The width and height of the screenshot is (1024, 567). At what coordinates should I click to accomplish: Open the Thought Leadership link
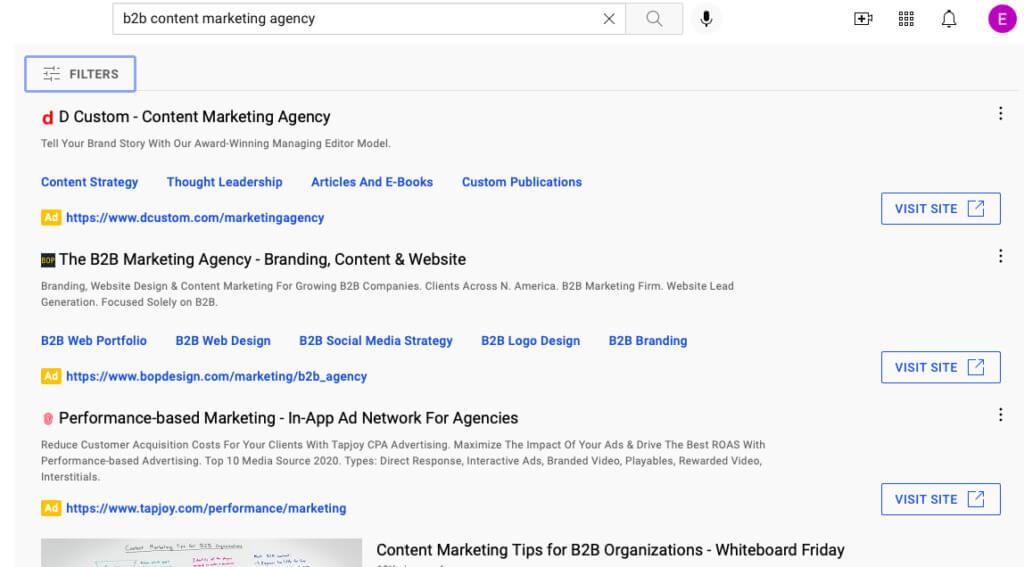click(225, 182)
